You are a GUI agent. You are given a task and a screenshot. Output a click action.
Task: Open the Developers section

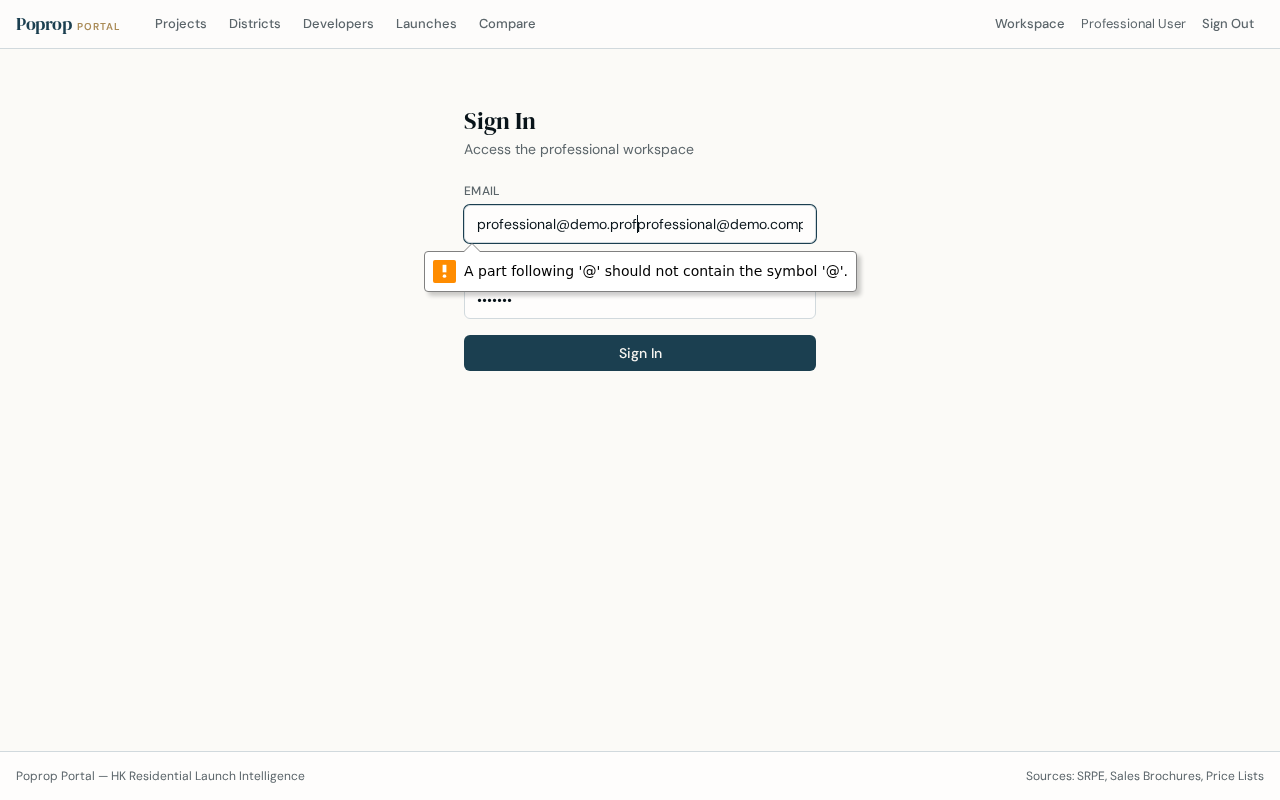[338, 24]
